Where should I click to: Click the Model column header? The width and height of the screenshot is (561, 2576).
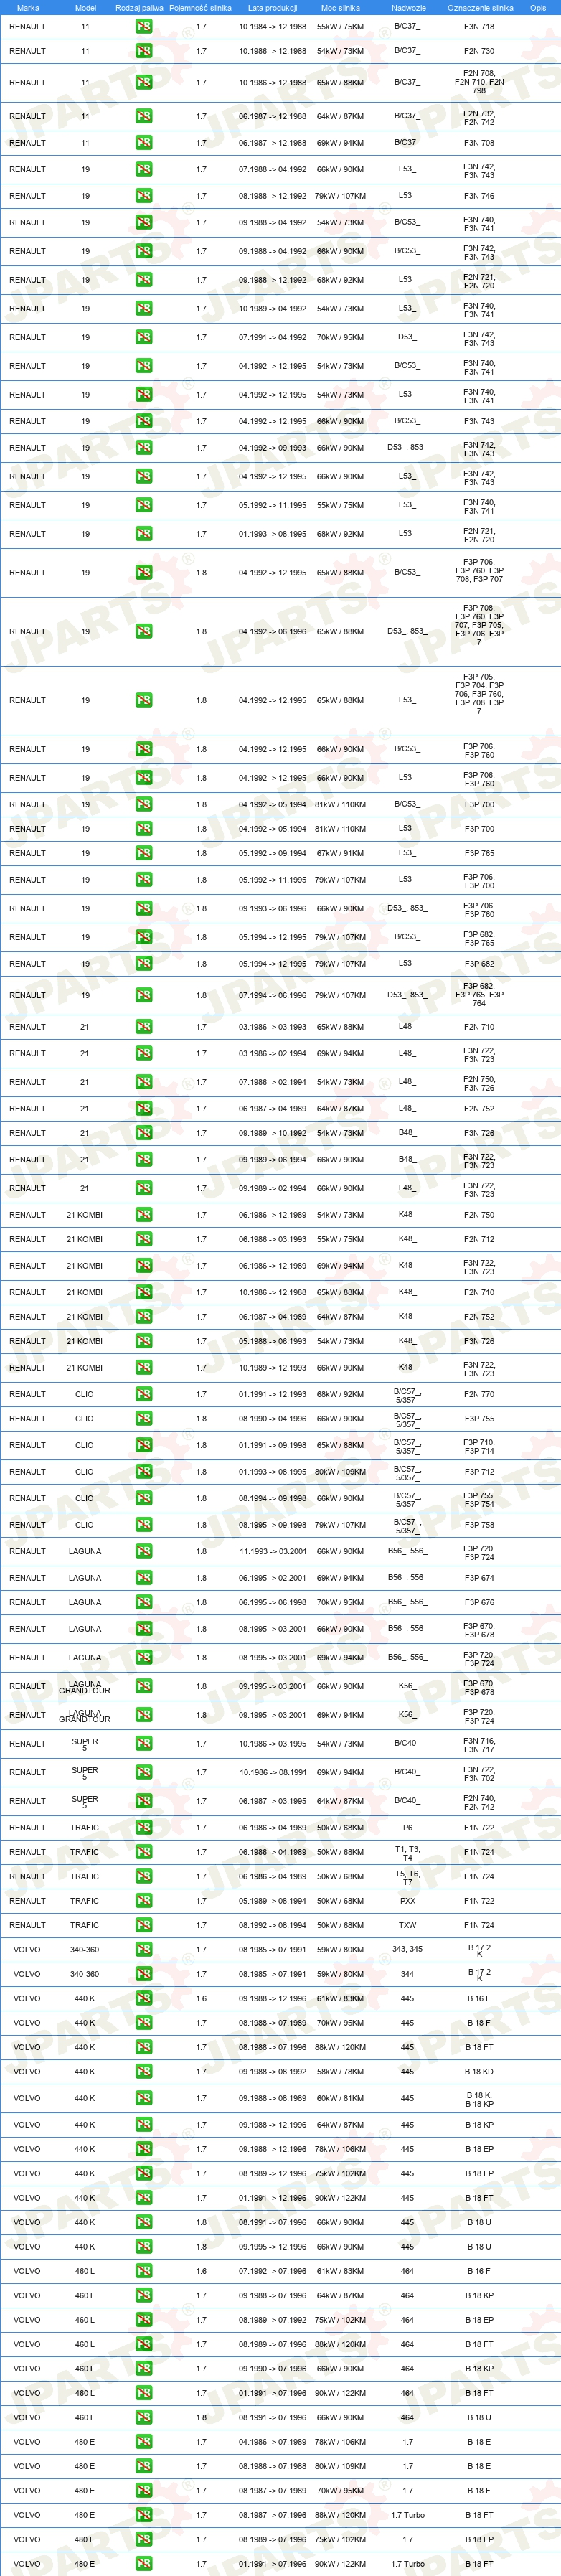[x=85, y=7]
